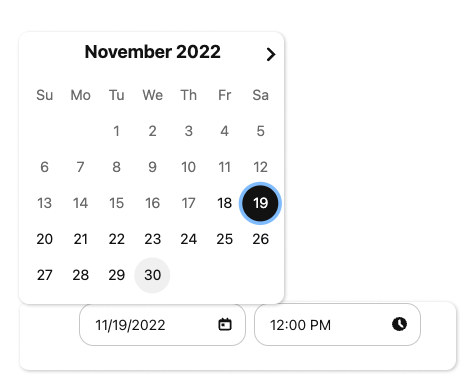Choose November 25 date cell
Image resolution: width=465 pixels, height=381 pixels.
(224, 239)
